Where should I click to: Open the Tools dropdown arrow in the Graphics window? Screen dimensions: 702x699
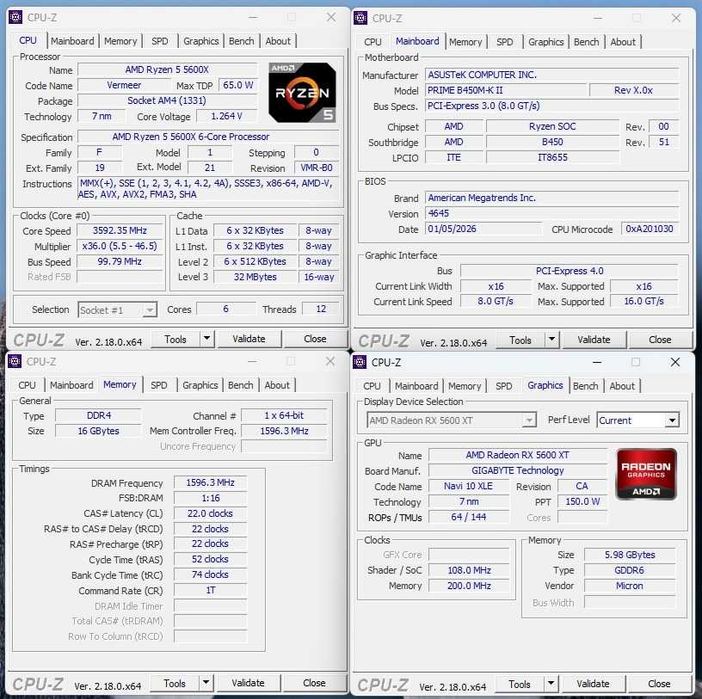[551, 683]
